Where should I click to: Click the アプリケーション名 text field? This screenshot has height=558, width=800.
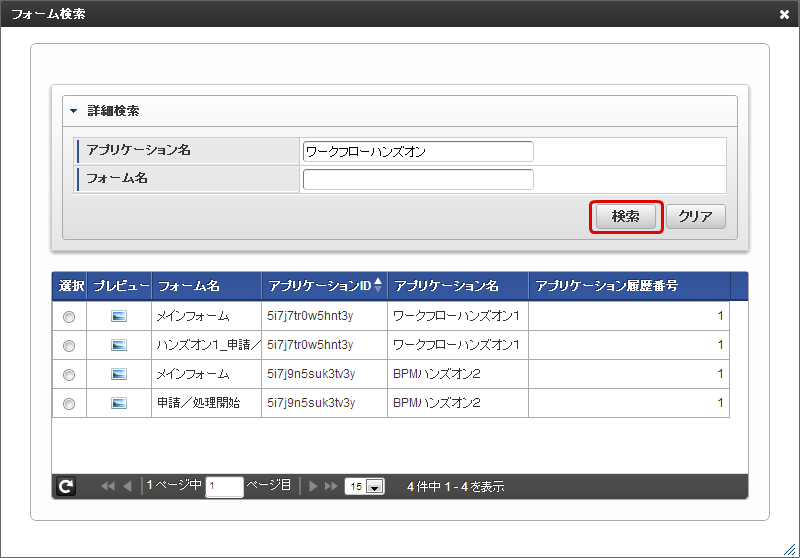(418, 151)
